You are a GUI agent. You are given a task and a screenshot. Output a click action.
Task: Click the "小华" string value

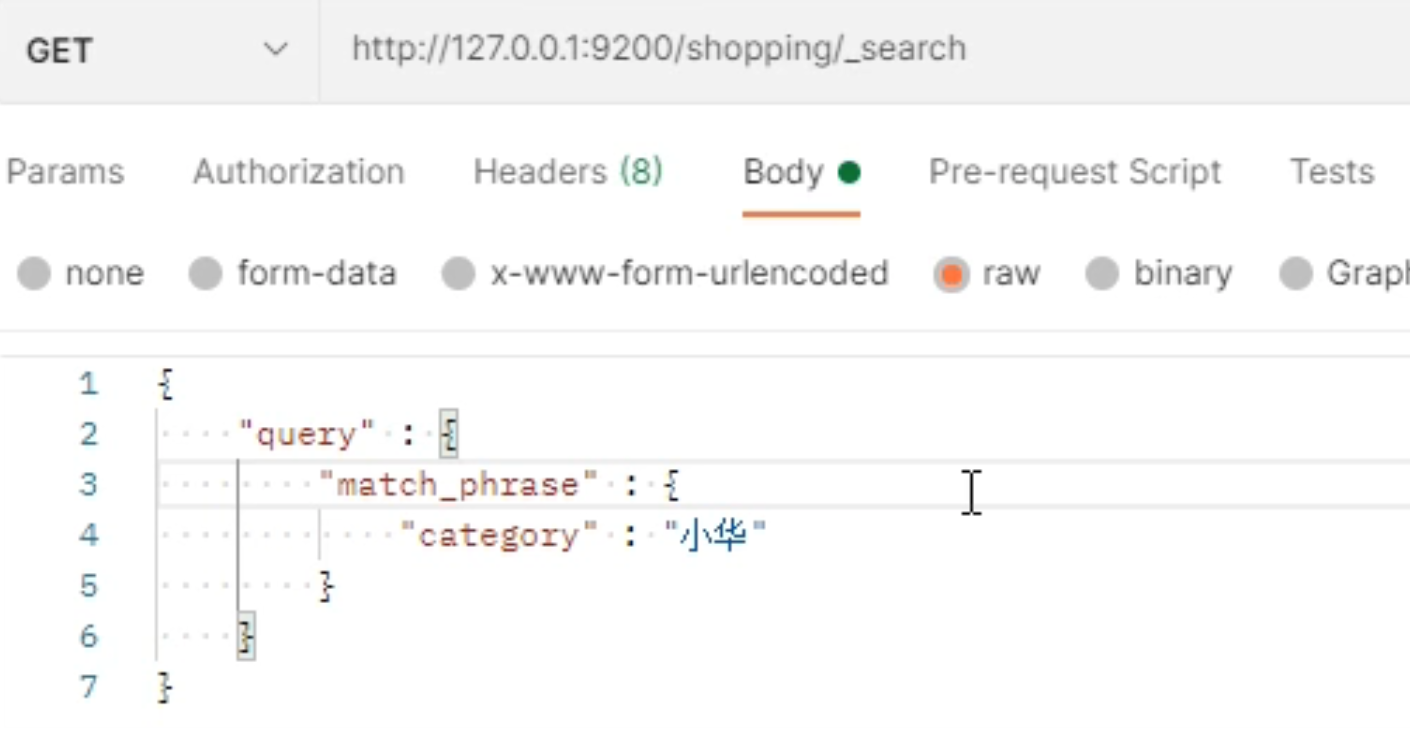click(715, 536)
